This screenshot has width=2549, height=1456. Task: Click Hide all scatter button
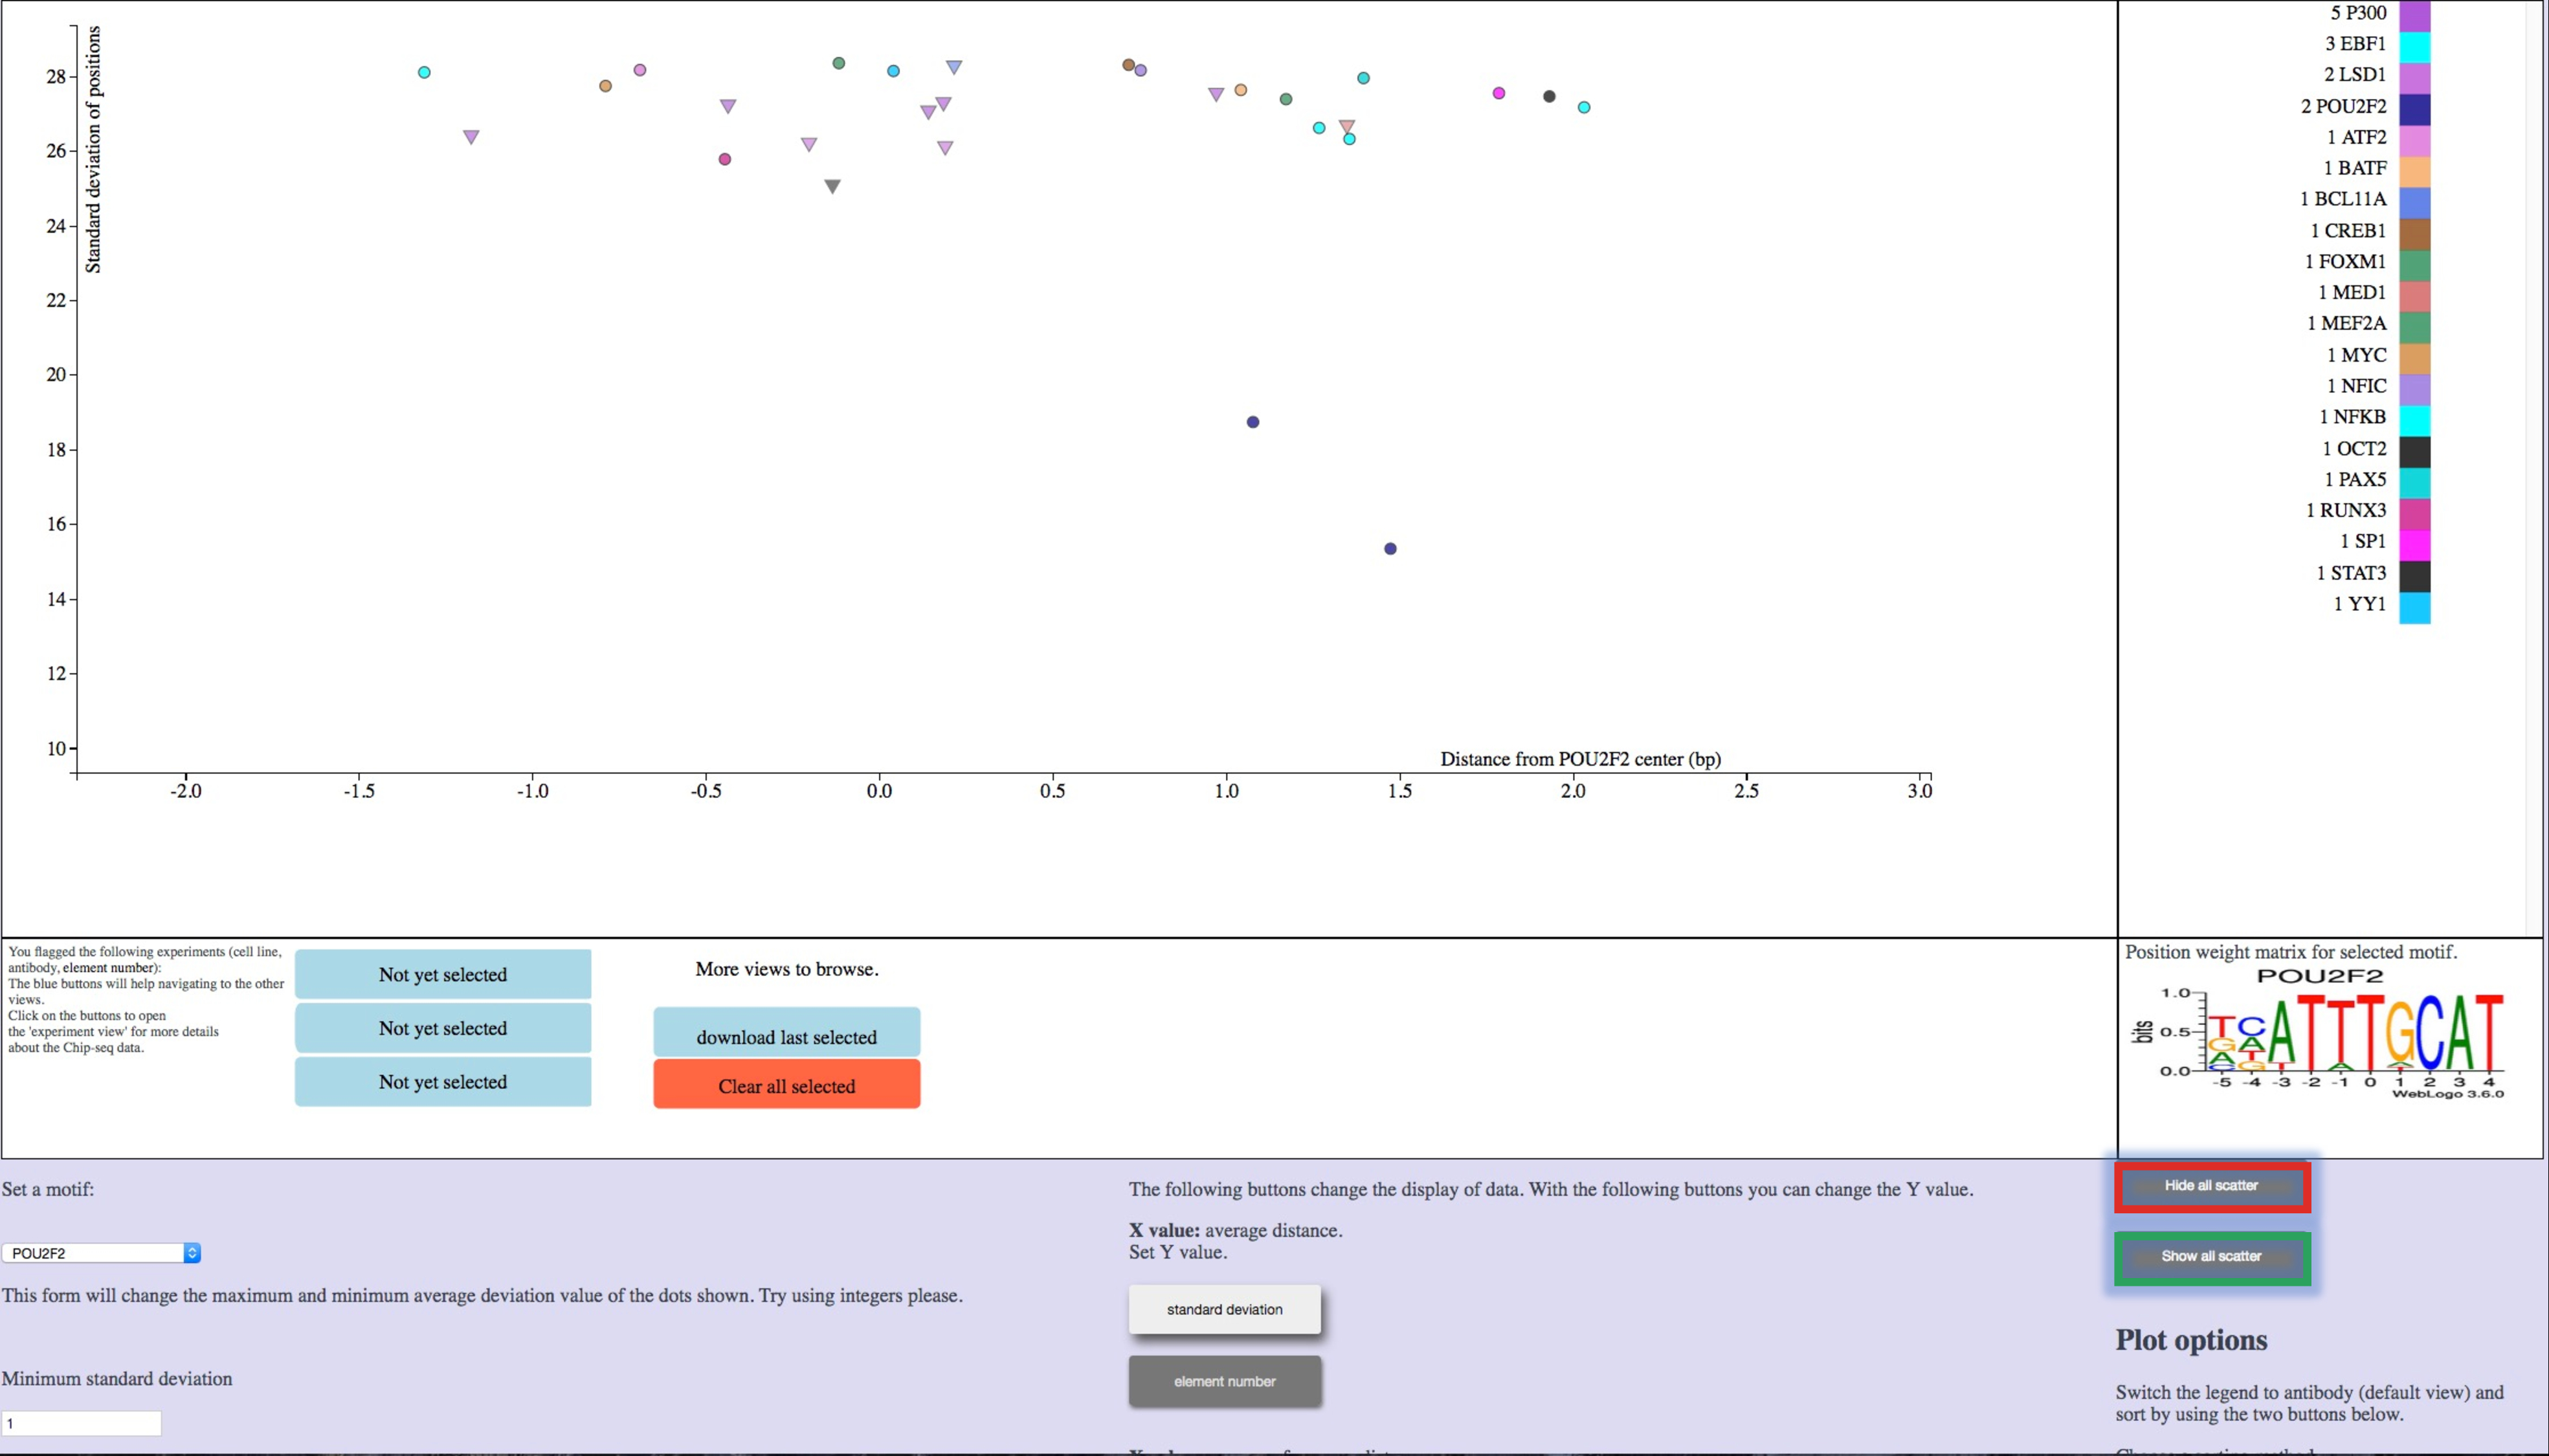point(2211,1186)
